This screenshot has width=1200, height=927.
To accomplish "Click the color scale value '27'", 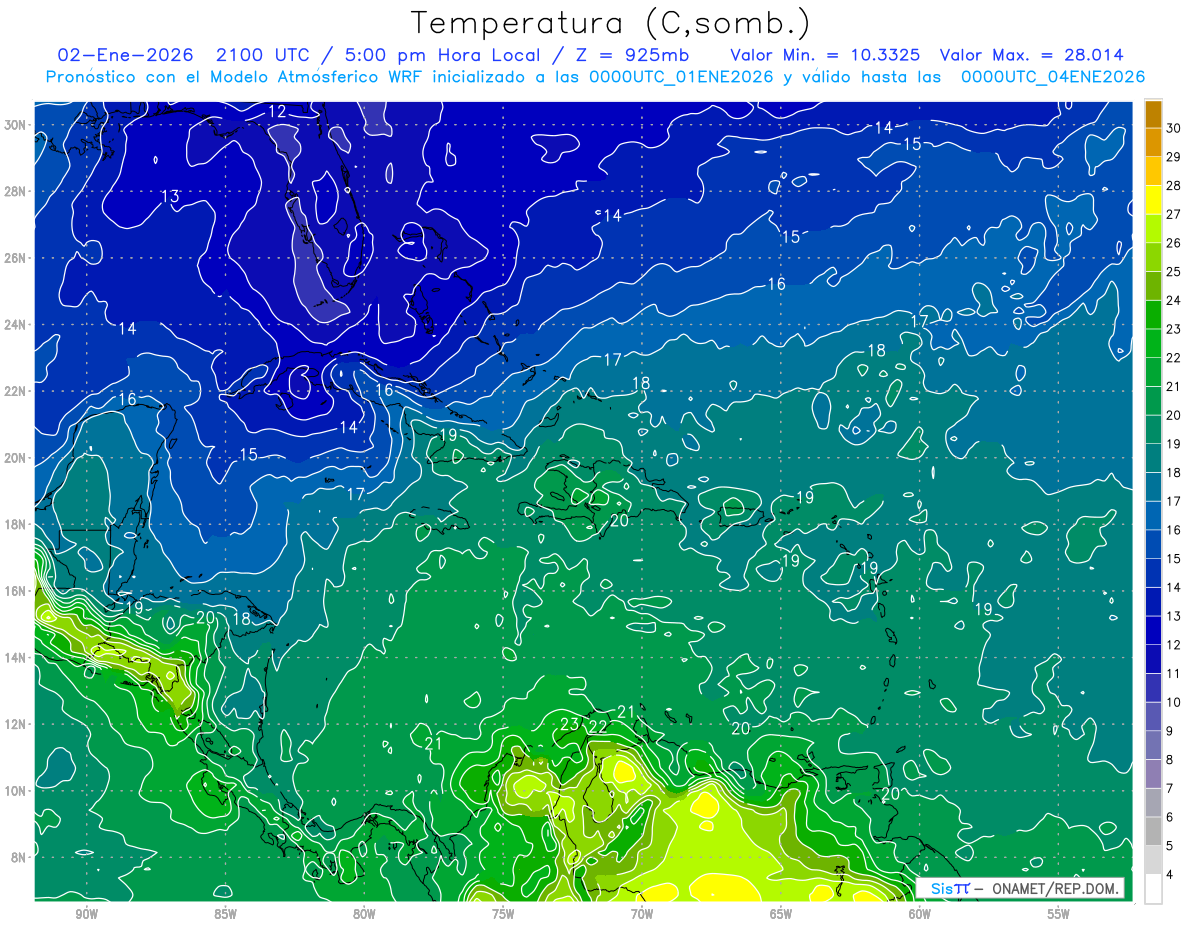I will pyautogui.click(x=1174, y=215).
